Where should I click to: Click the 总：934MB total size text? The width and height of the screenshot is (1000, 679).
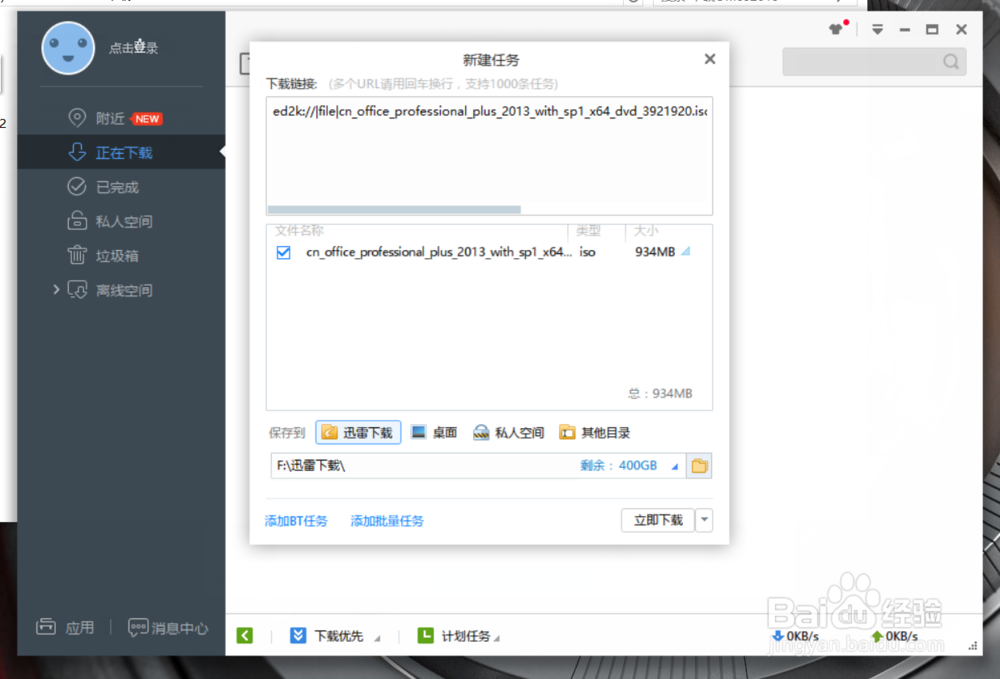point(660,393)
